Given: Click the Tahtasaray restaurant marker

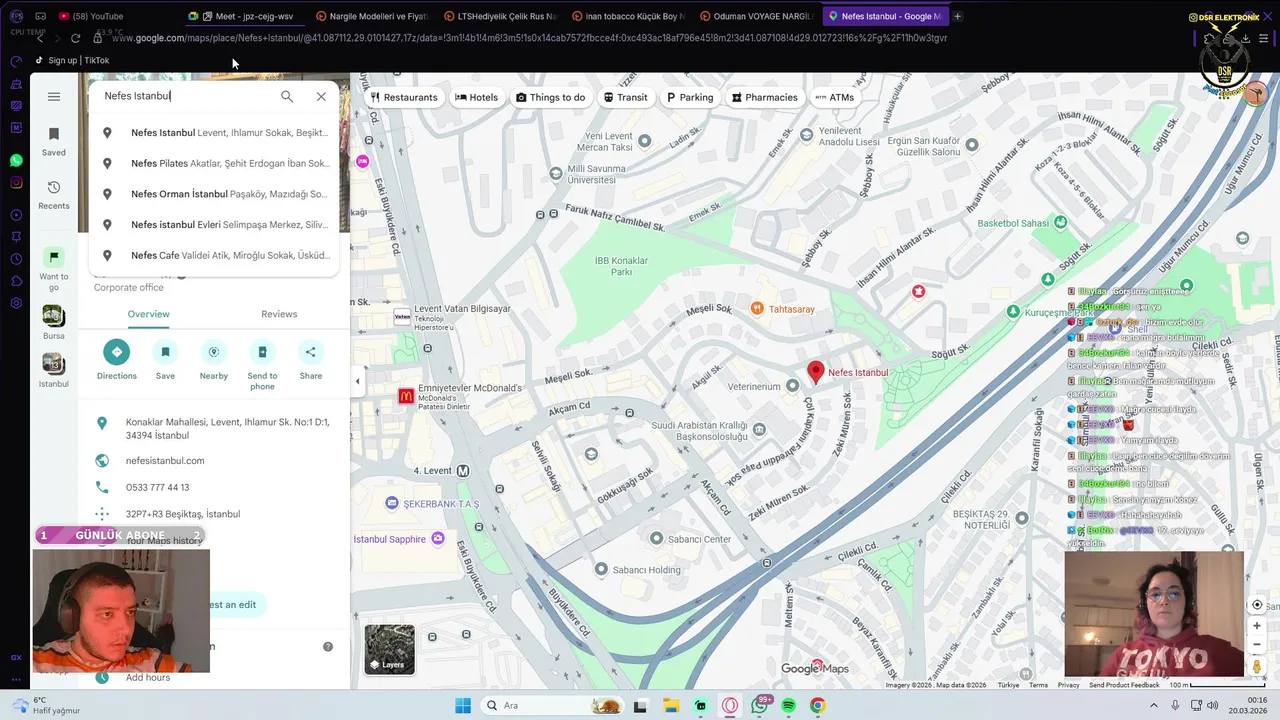Looking at the screenshot, I should tap(757, 308).
